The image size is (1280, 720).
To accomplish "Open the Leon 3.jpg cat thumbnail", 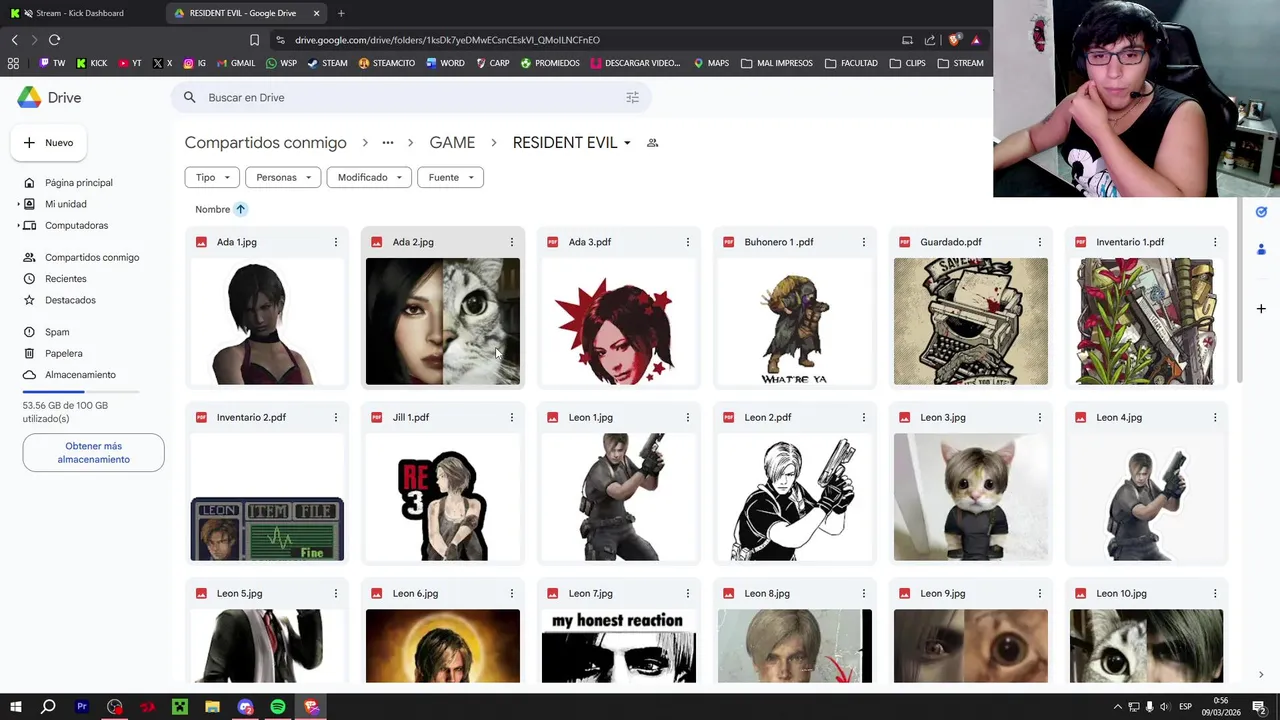I will pos(971,497).
